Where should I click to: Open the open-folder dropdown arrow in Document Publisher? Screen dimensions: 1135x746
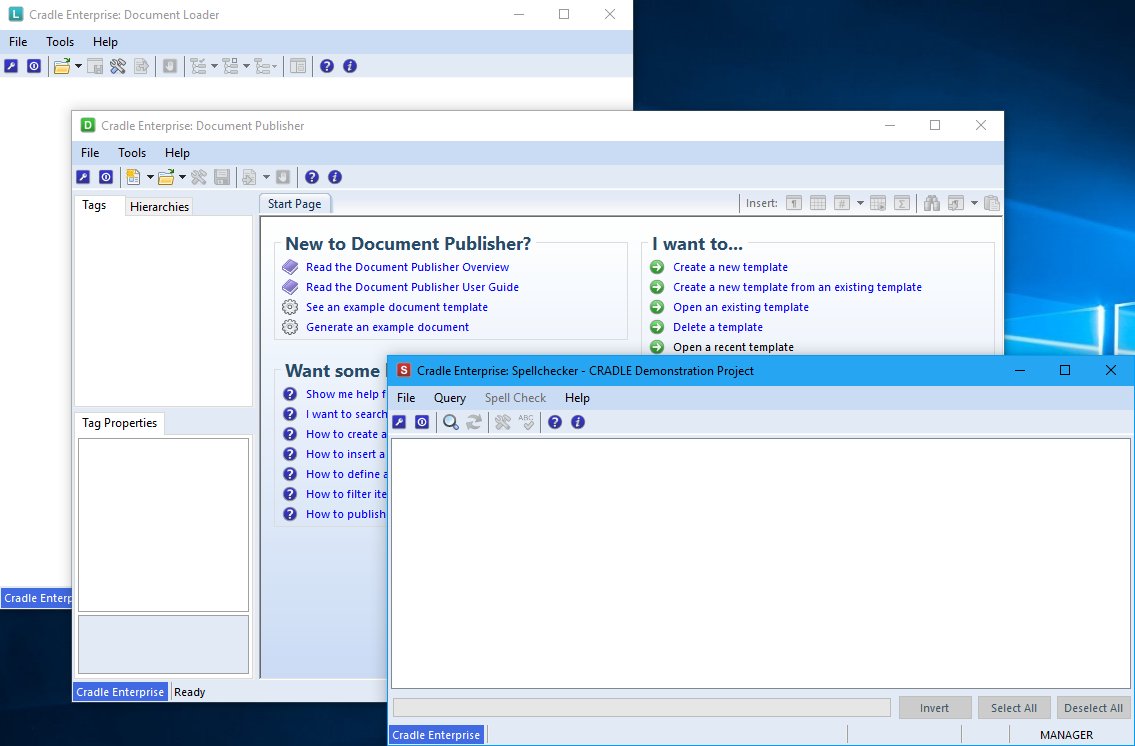pos(182,177)
